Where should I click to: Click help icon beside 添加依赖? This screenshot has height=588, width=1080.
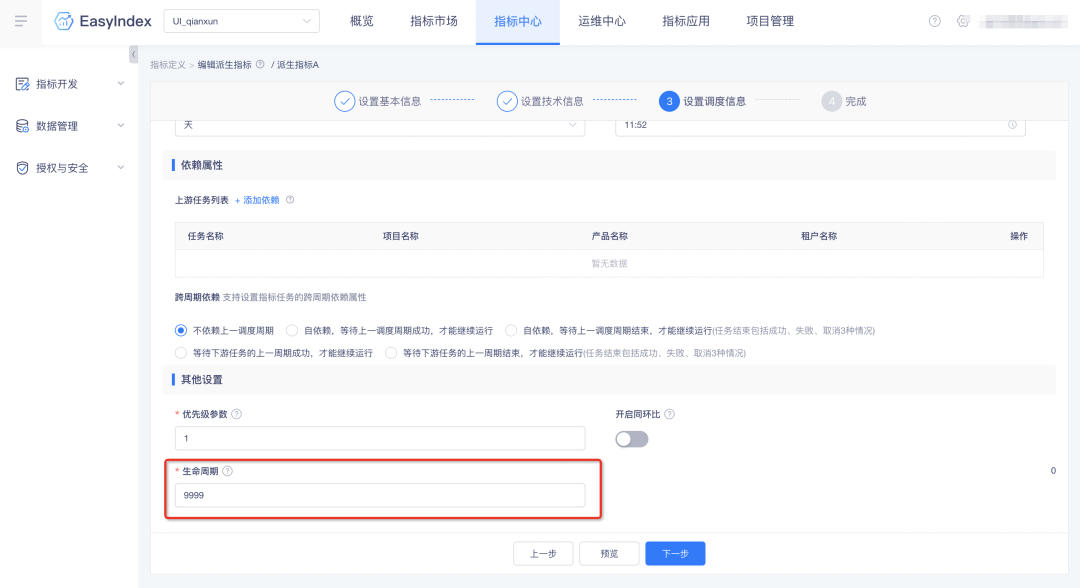click(x=290, y=200)
